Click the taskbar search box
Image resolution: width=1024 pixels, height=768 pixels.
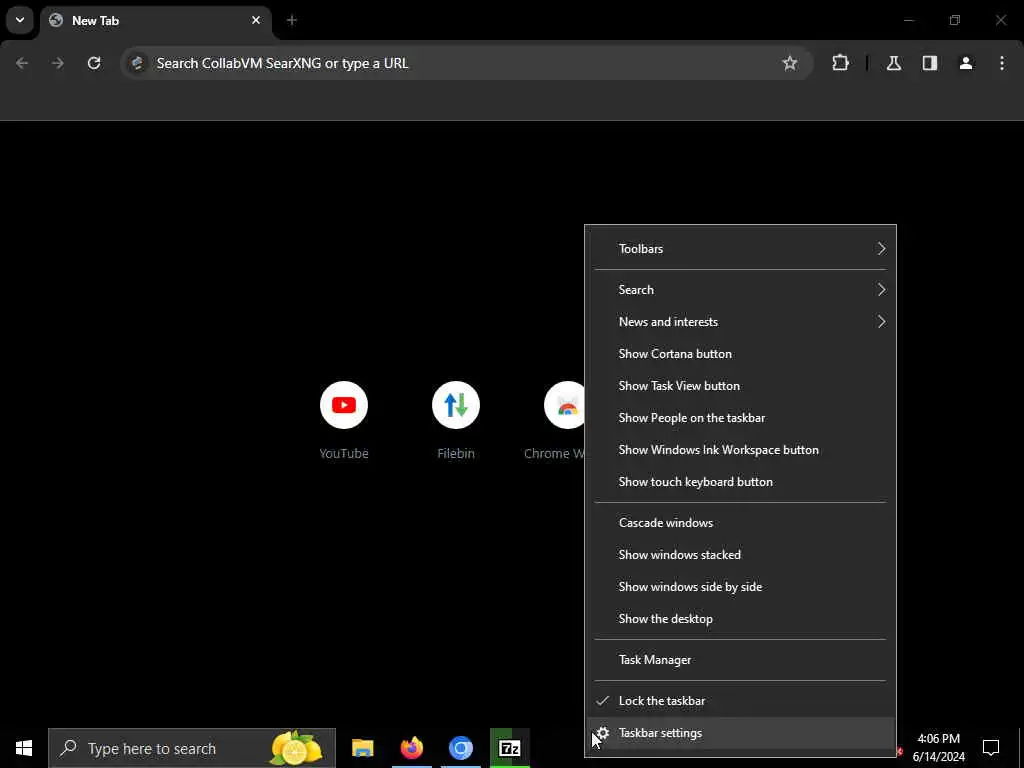pos(192,748)
